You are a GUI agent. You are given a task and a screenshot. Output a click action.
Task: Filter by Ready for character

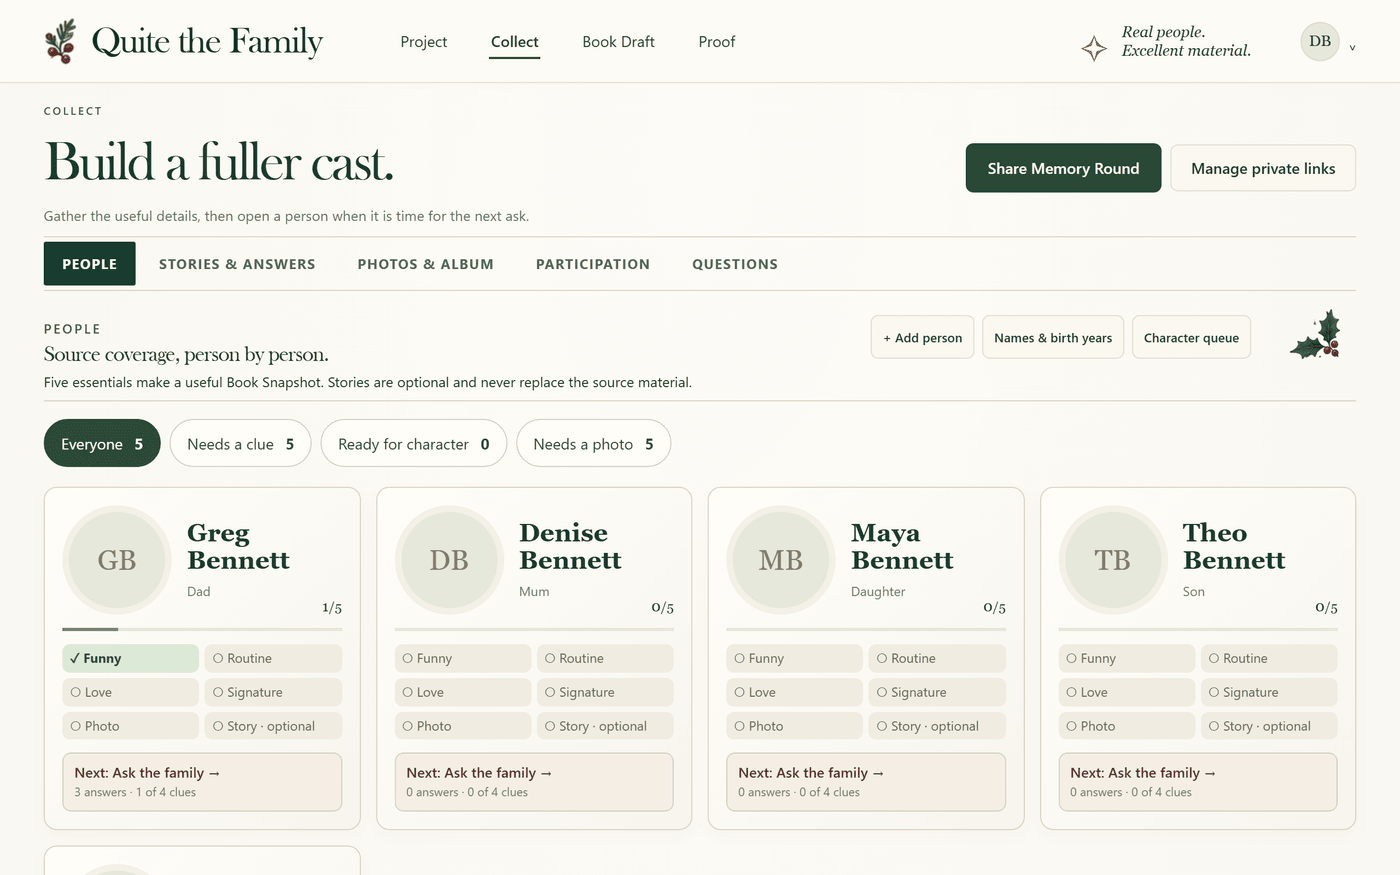[414, 444]
